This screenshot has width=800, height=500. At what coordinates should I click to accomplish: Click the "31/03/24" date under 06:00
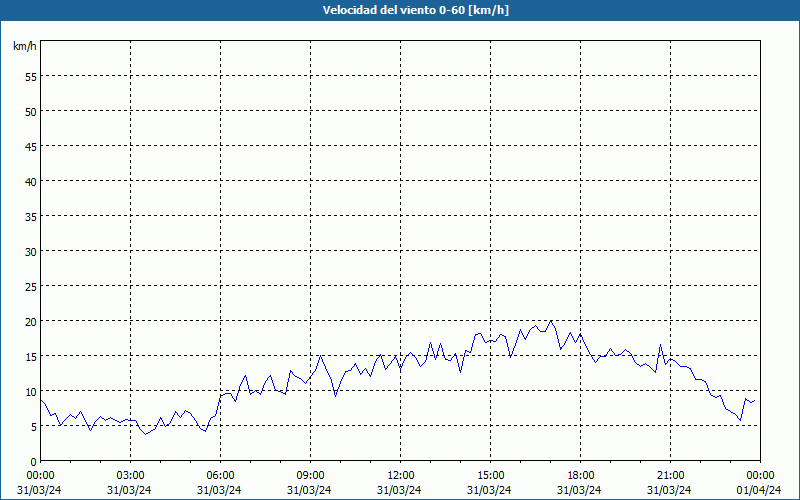click(219, 490)
